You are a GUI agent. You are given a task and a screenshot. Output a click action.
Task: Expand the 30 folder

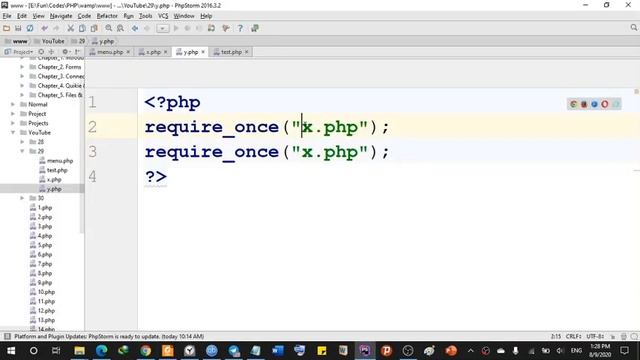click(x=22, y=198)
